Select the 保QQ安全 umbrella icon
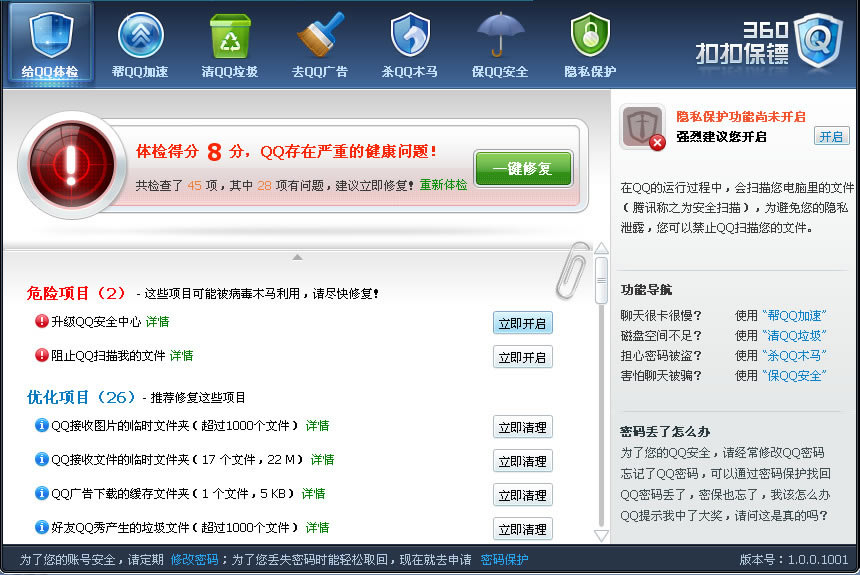 point(500,35)
